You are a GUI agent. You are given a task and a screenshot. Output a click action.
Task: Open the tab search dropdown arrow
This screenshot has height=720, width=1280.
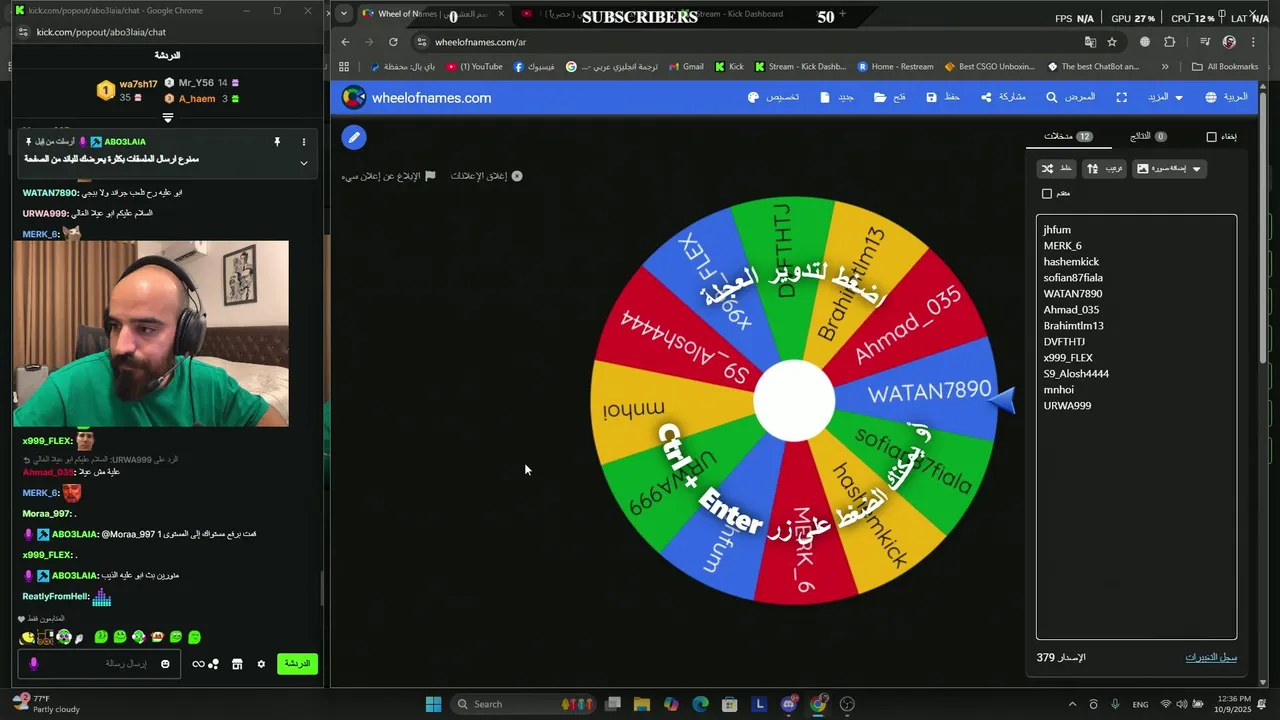tap(344, 14)
